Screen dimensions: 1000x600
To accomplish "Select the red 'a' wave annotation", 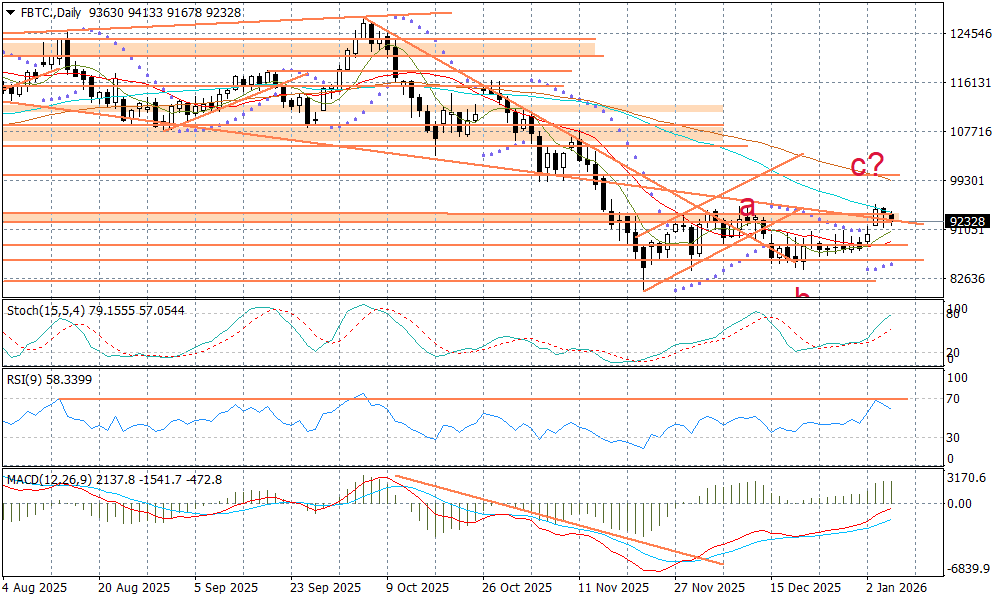I will coord(747,207).
